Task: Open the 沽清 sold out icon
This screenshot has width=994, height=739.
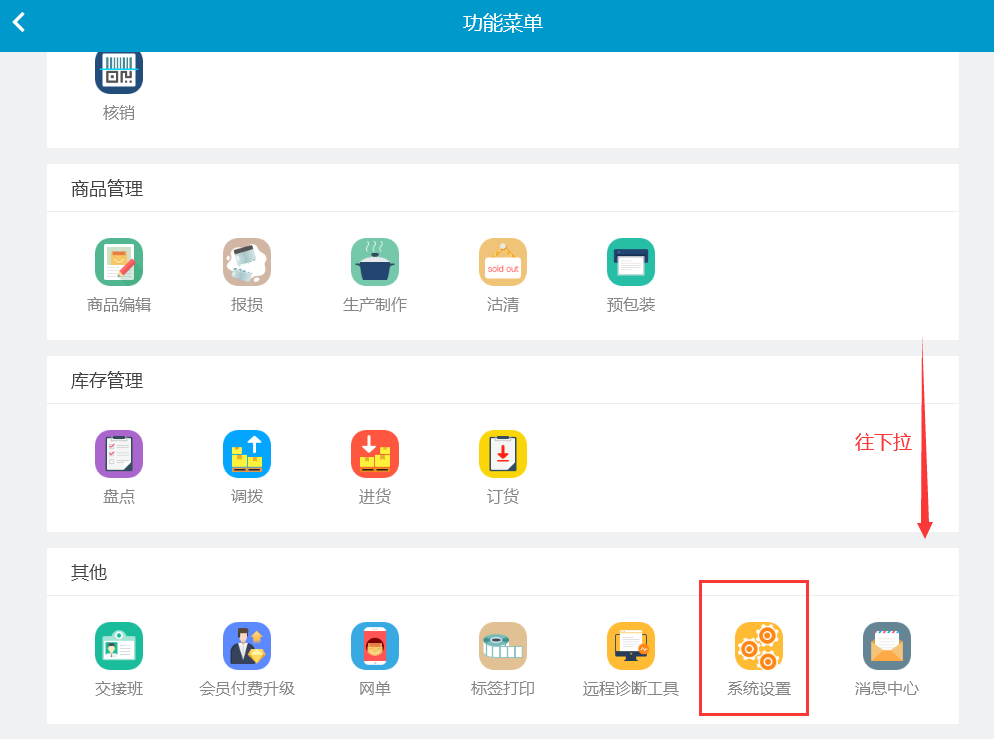Action: coord(503,262)
